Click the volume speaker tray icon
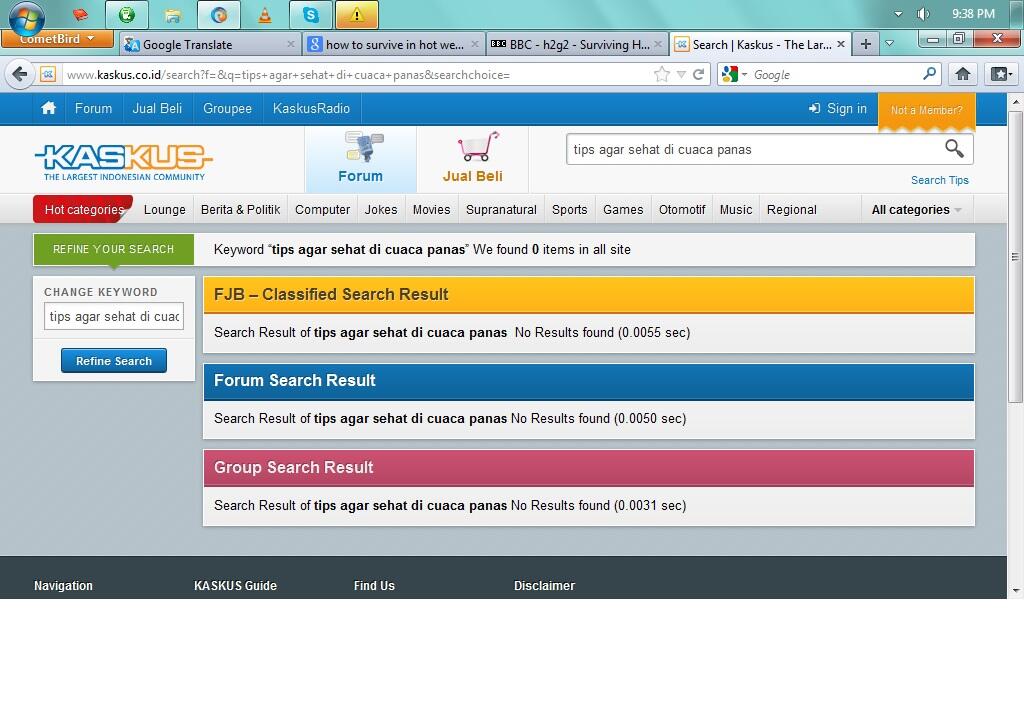 click(x=923, y=14)
